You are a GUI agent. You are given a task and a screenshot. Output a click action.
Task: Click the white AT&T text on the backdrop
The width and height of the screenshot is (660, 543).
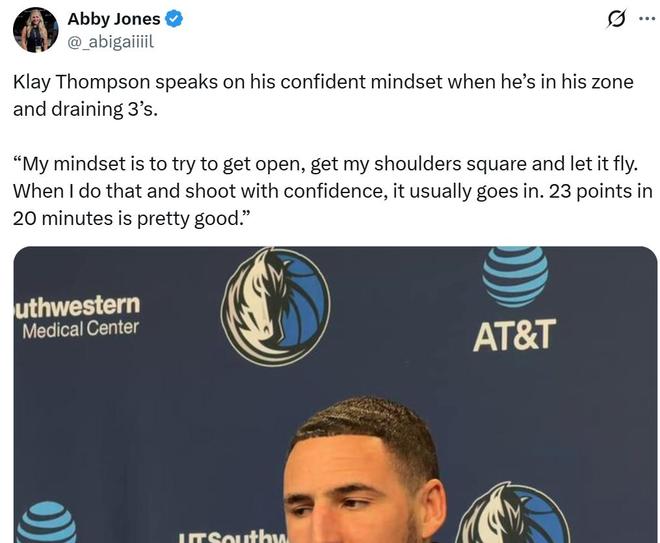(514, 336)
